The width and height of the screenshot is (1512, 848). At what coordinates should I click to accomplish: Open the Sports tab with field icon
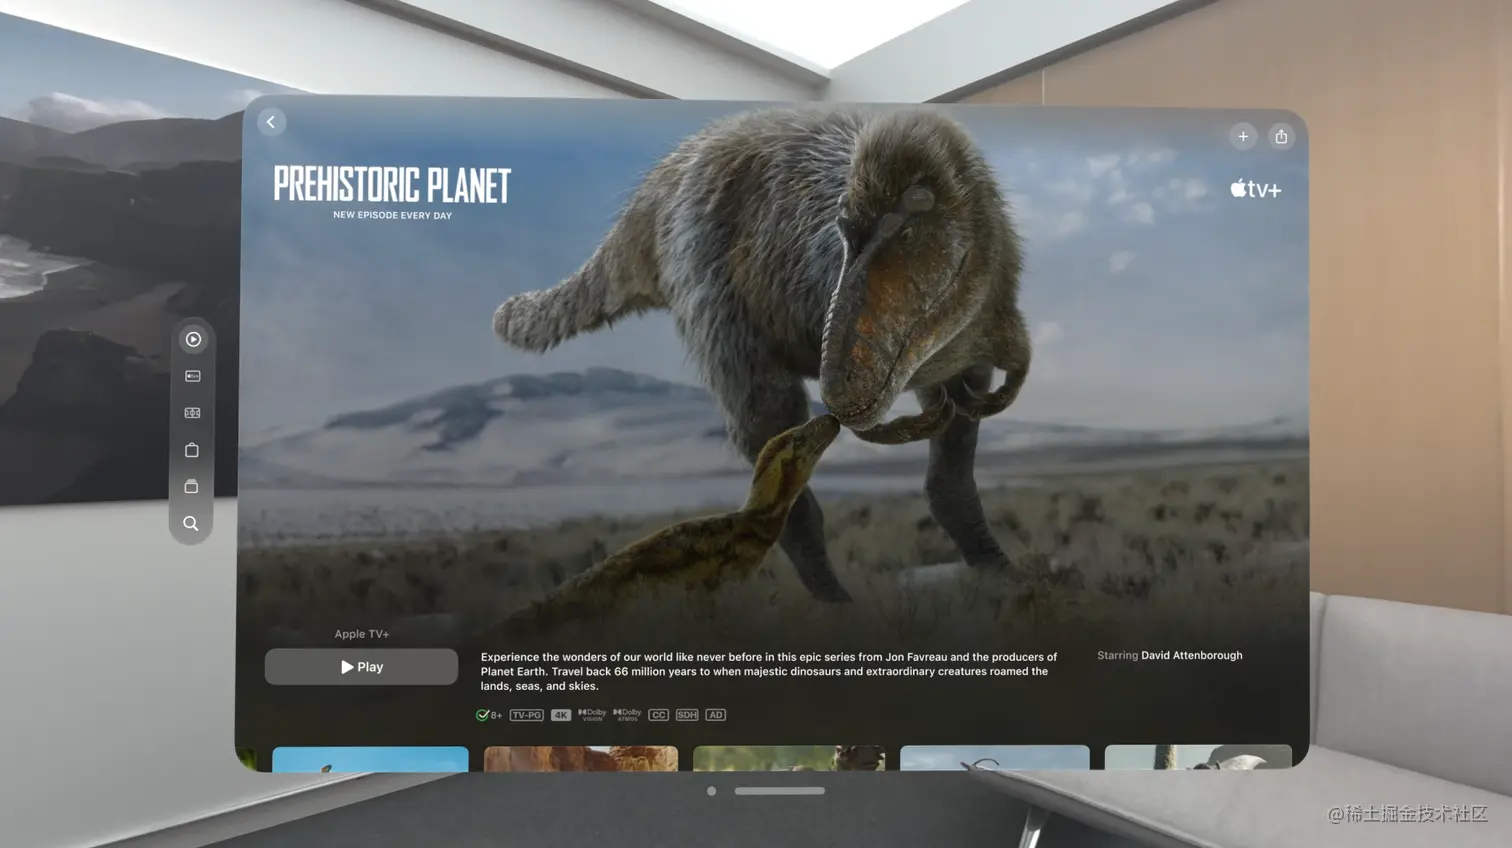(x=193, y=413)
